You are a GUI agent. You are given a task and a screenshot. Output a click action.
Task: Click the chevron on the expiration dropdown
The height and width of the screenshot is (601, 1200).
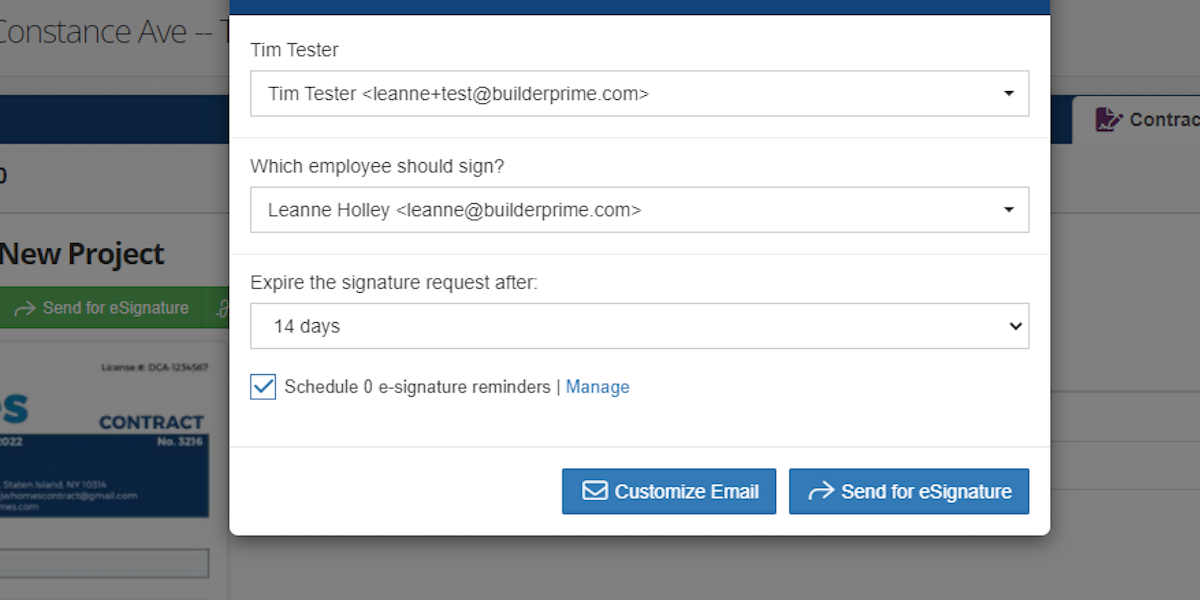coord(1015,325)
